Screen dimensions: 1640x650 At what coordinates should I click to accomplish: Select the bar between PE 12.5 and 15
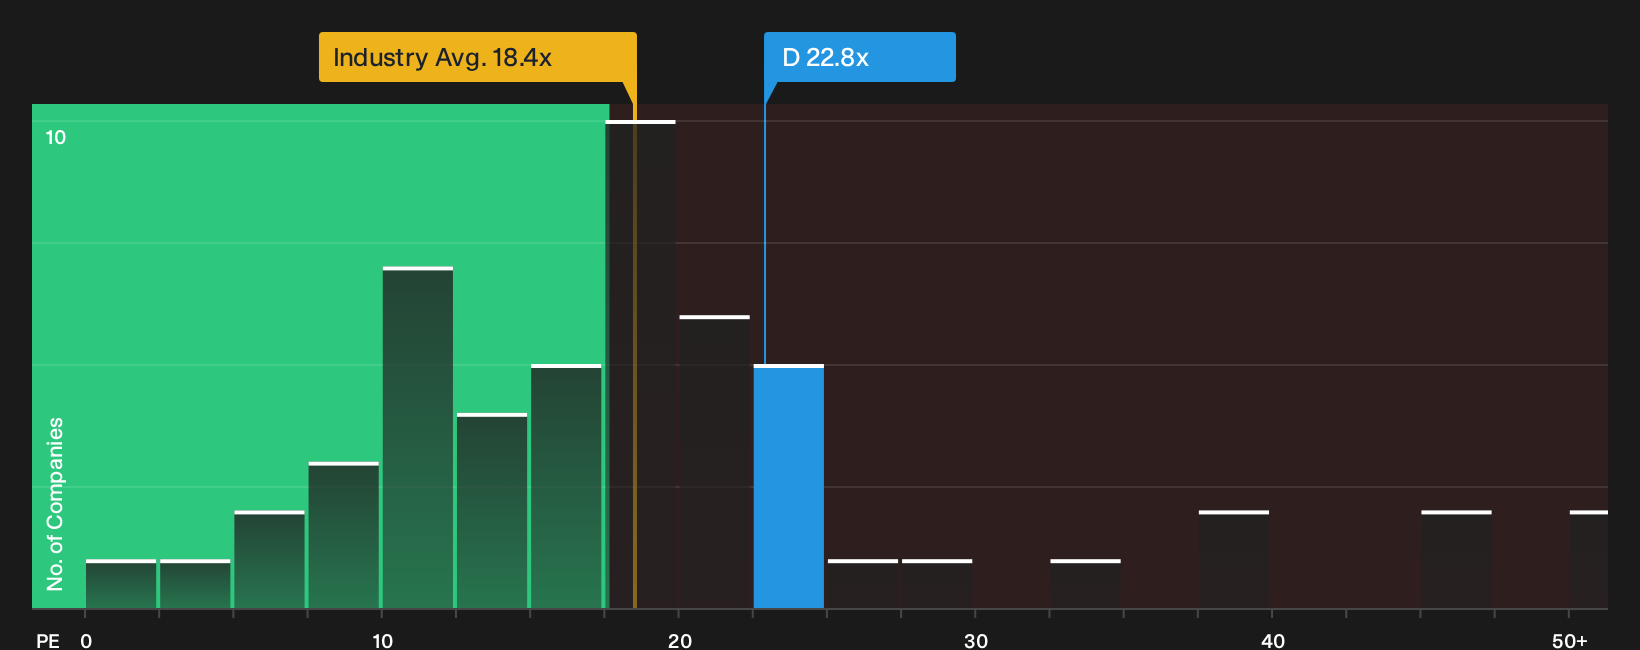tap(492, 511)
